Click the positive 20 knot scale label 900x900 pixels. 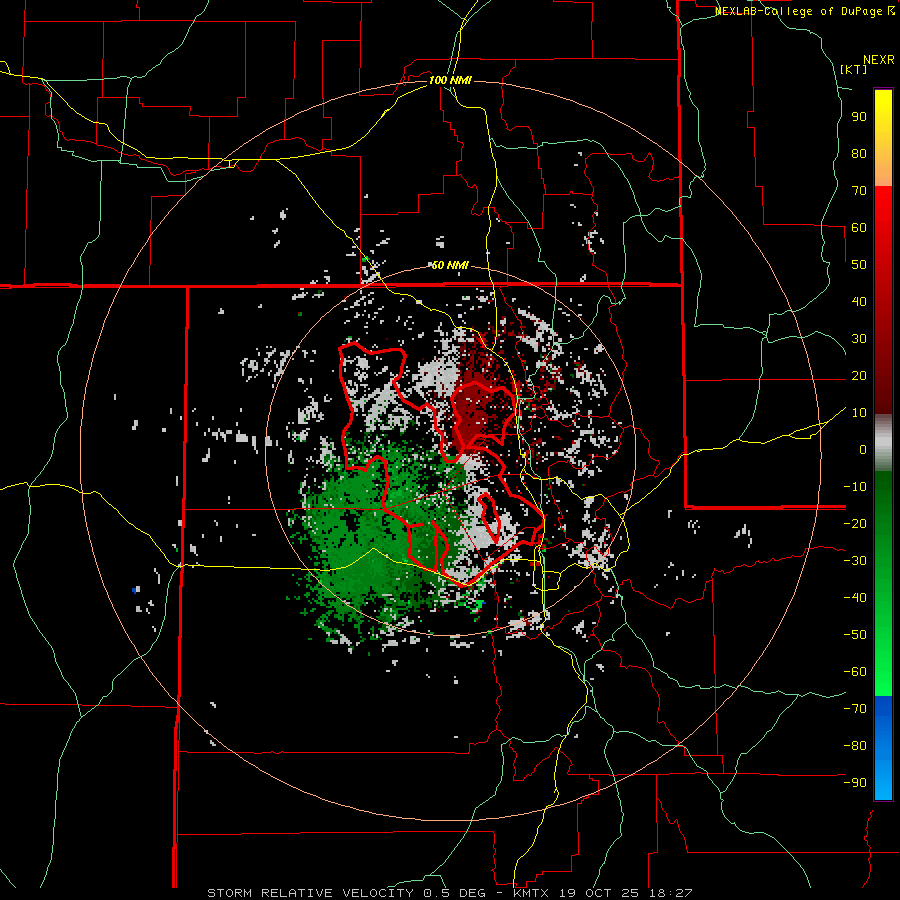click(859, 376)
